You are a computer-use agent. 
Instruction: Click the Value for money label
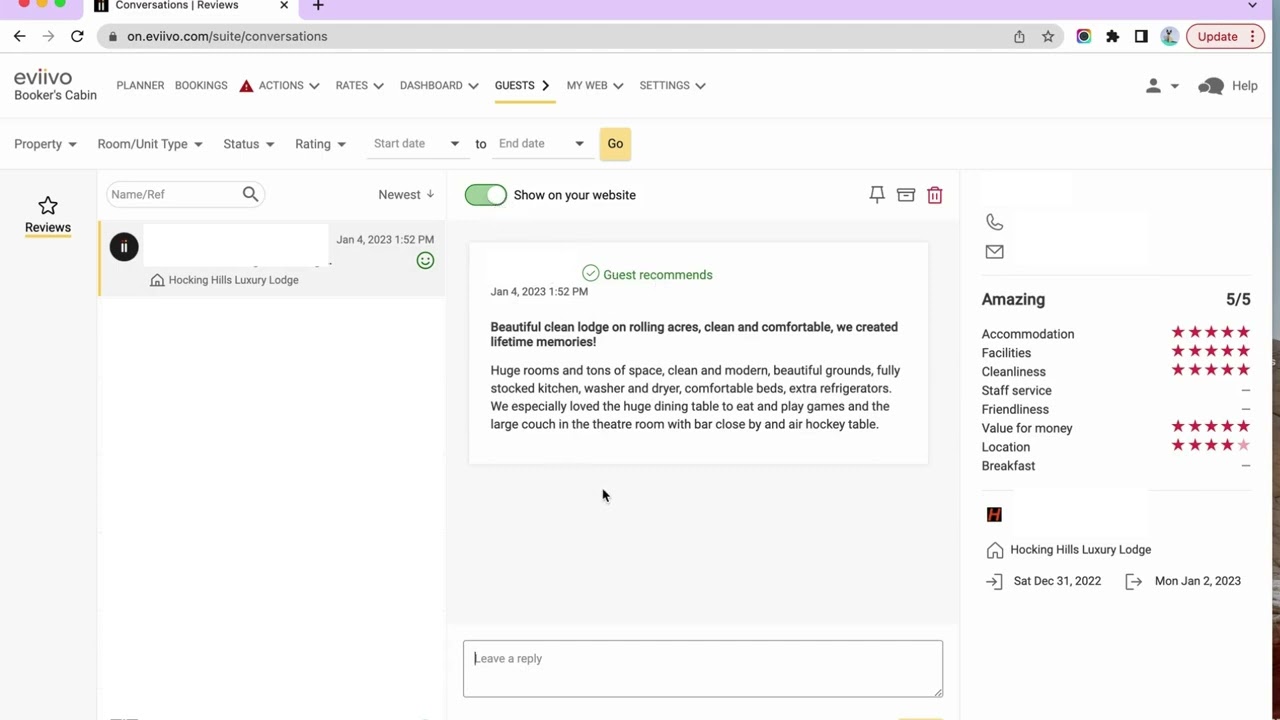pos(1027,428)
